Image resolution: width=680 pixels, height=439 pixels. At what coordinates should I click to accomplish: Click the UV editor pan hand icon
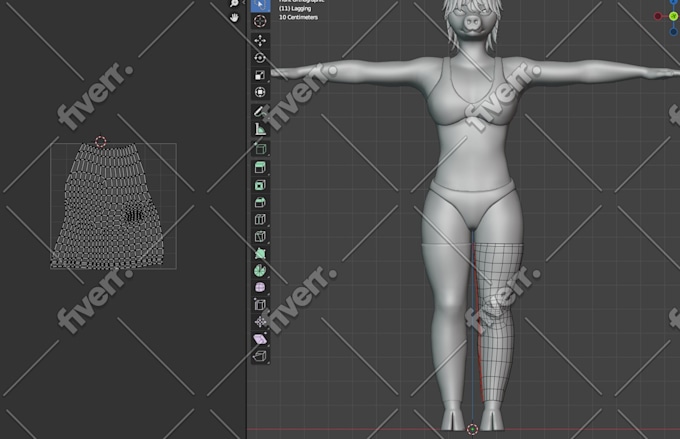pos(234,18)
